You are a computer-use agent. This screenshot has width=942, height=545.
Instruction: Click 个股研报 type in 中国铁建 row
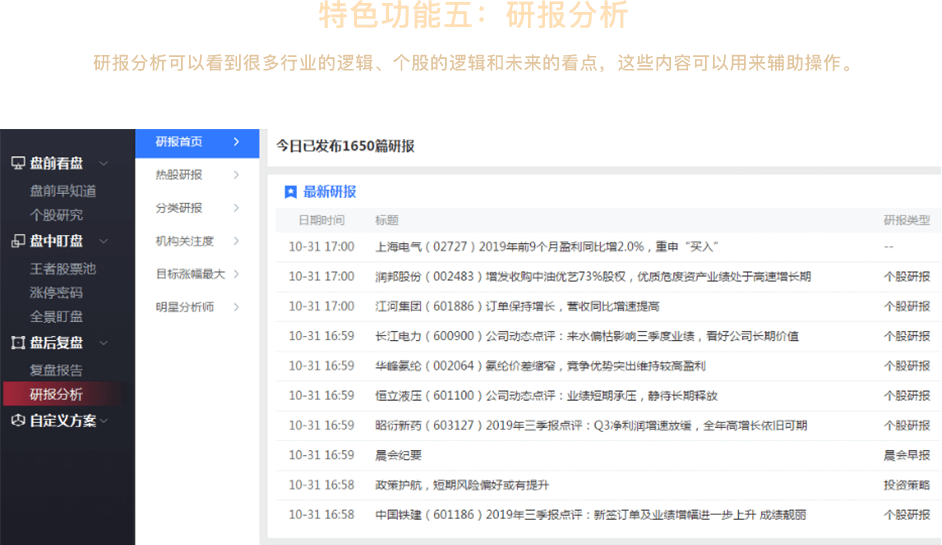(x=907, y=514)
